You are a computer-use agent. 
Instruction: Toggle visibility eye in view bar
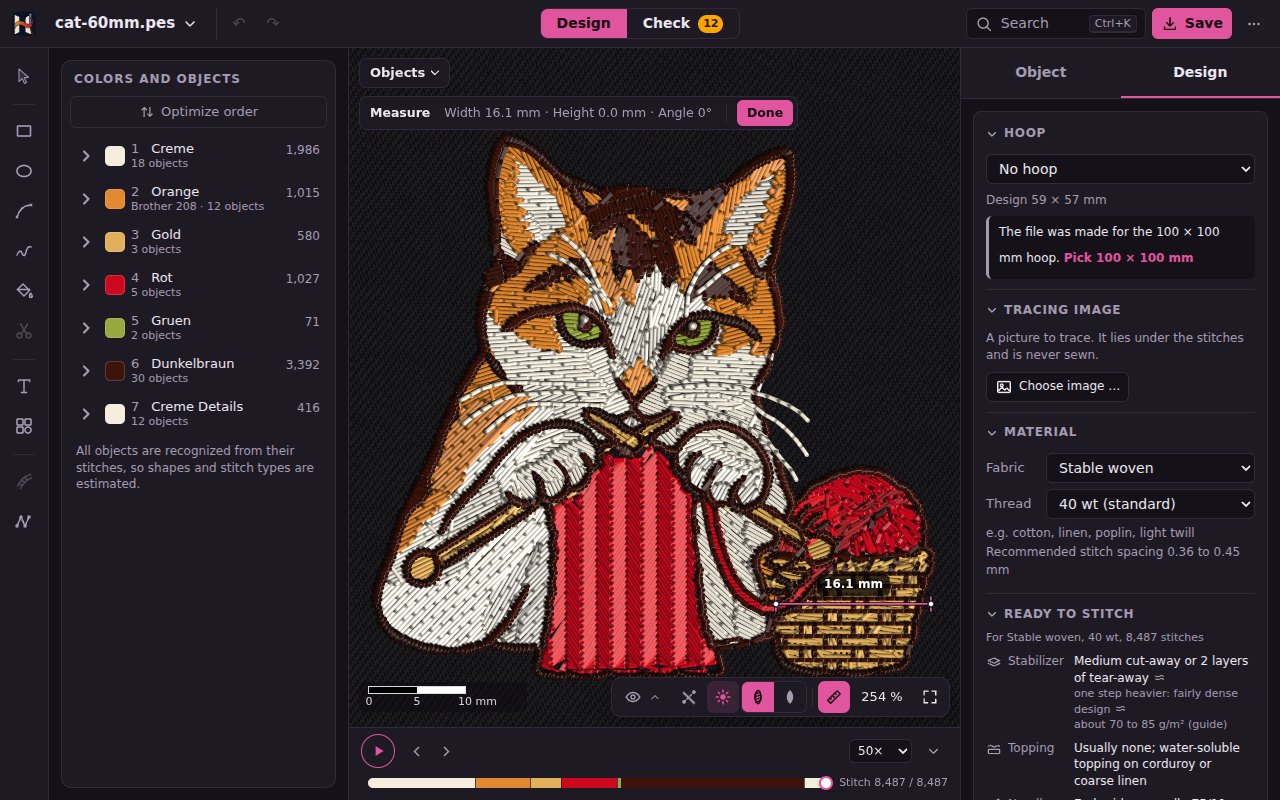633,697
